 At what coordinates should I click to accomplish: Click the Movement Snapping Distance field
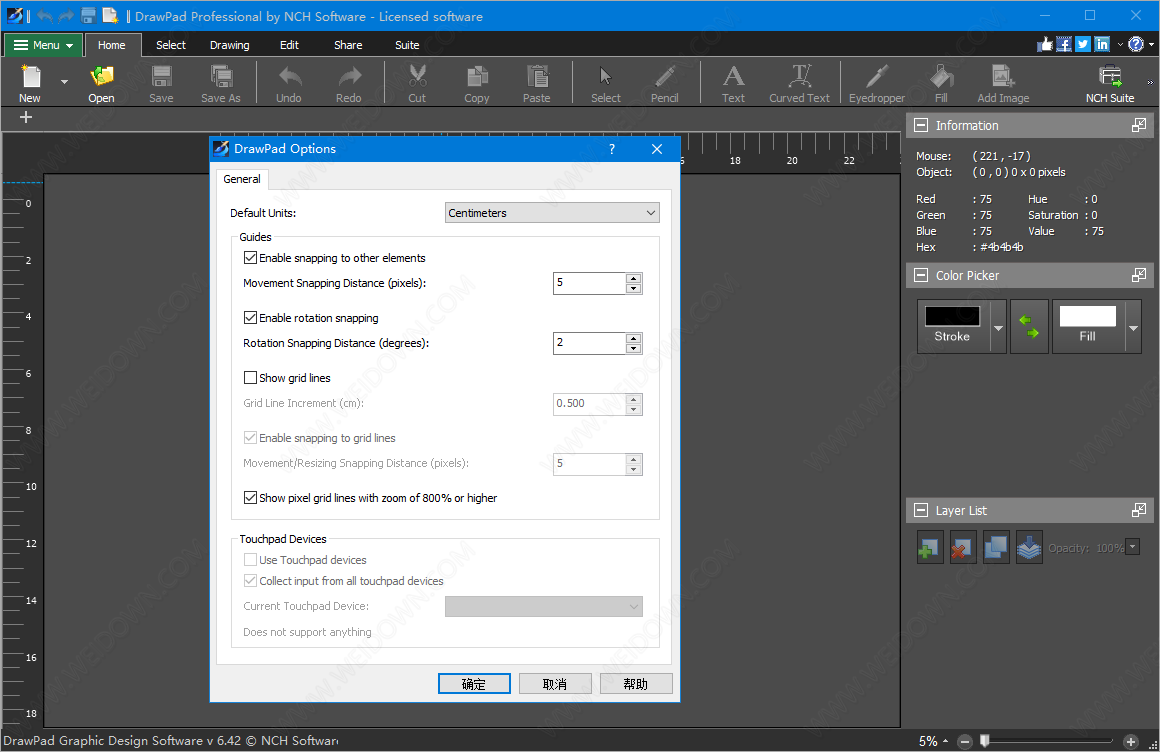tap(589, 283)
